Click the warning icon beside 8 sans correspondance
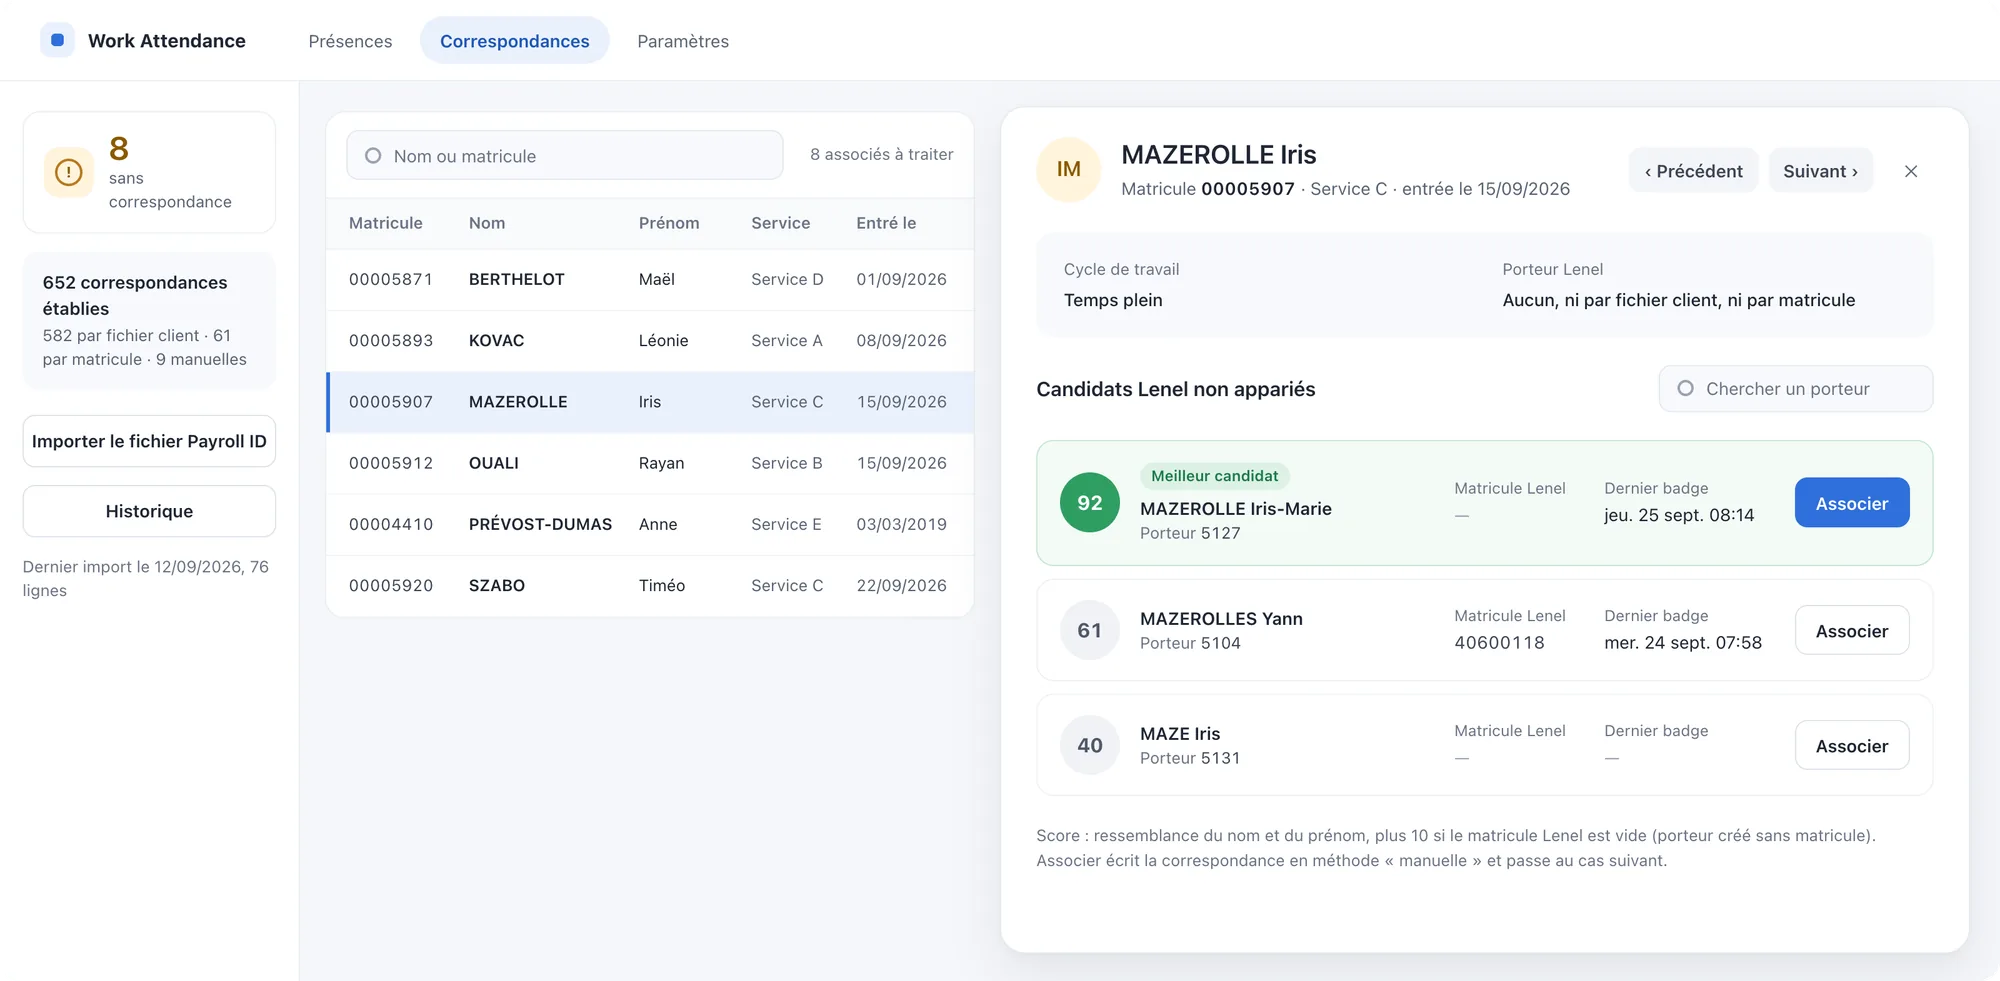2000x981 pixels. 68,172
